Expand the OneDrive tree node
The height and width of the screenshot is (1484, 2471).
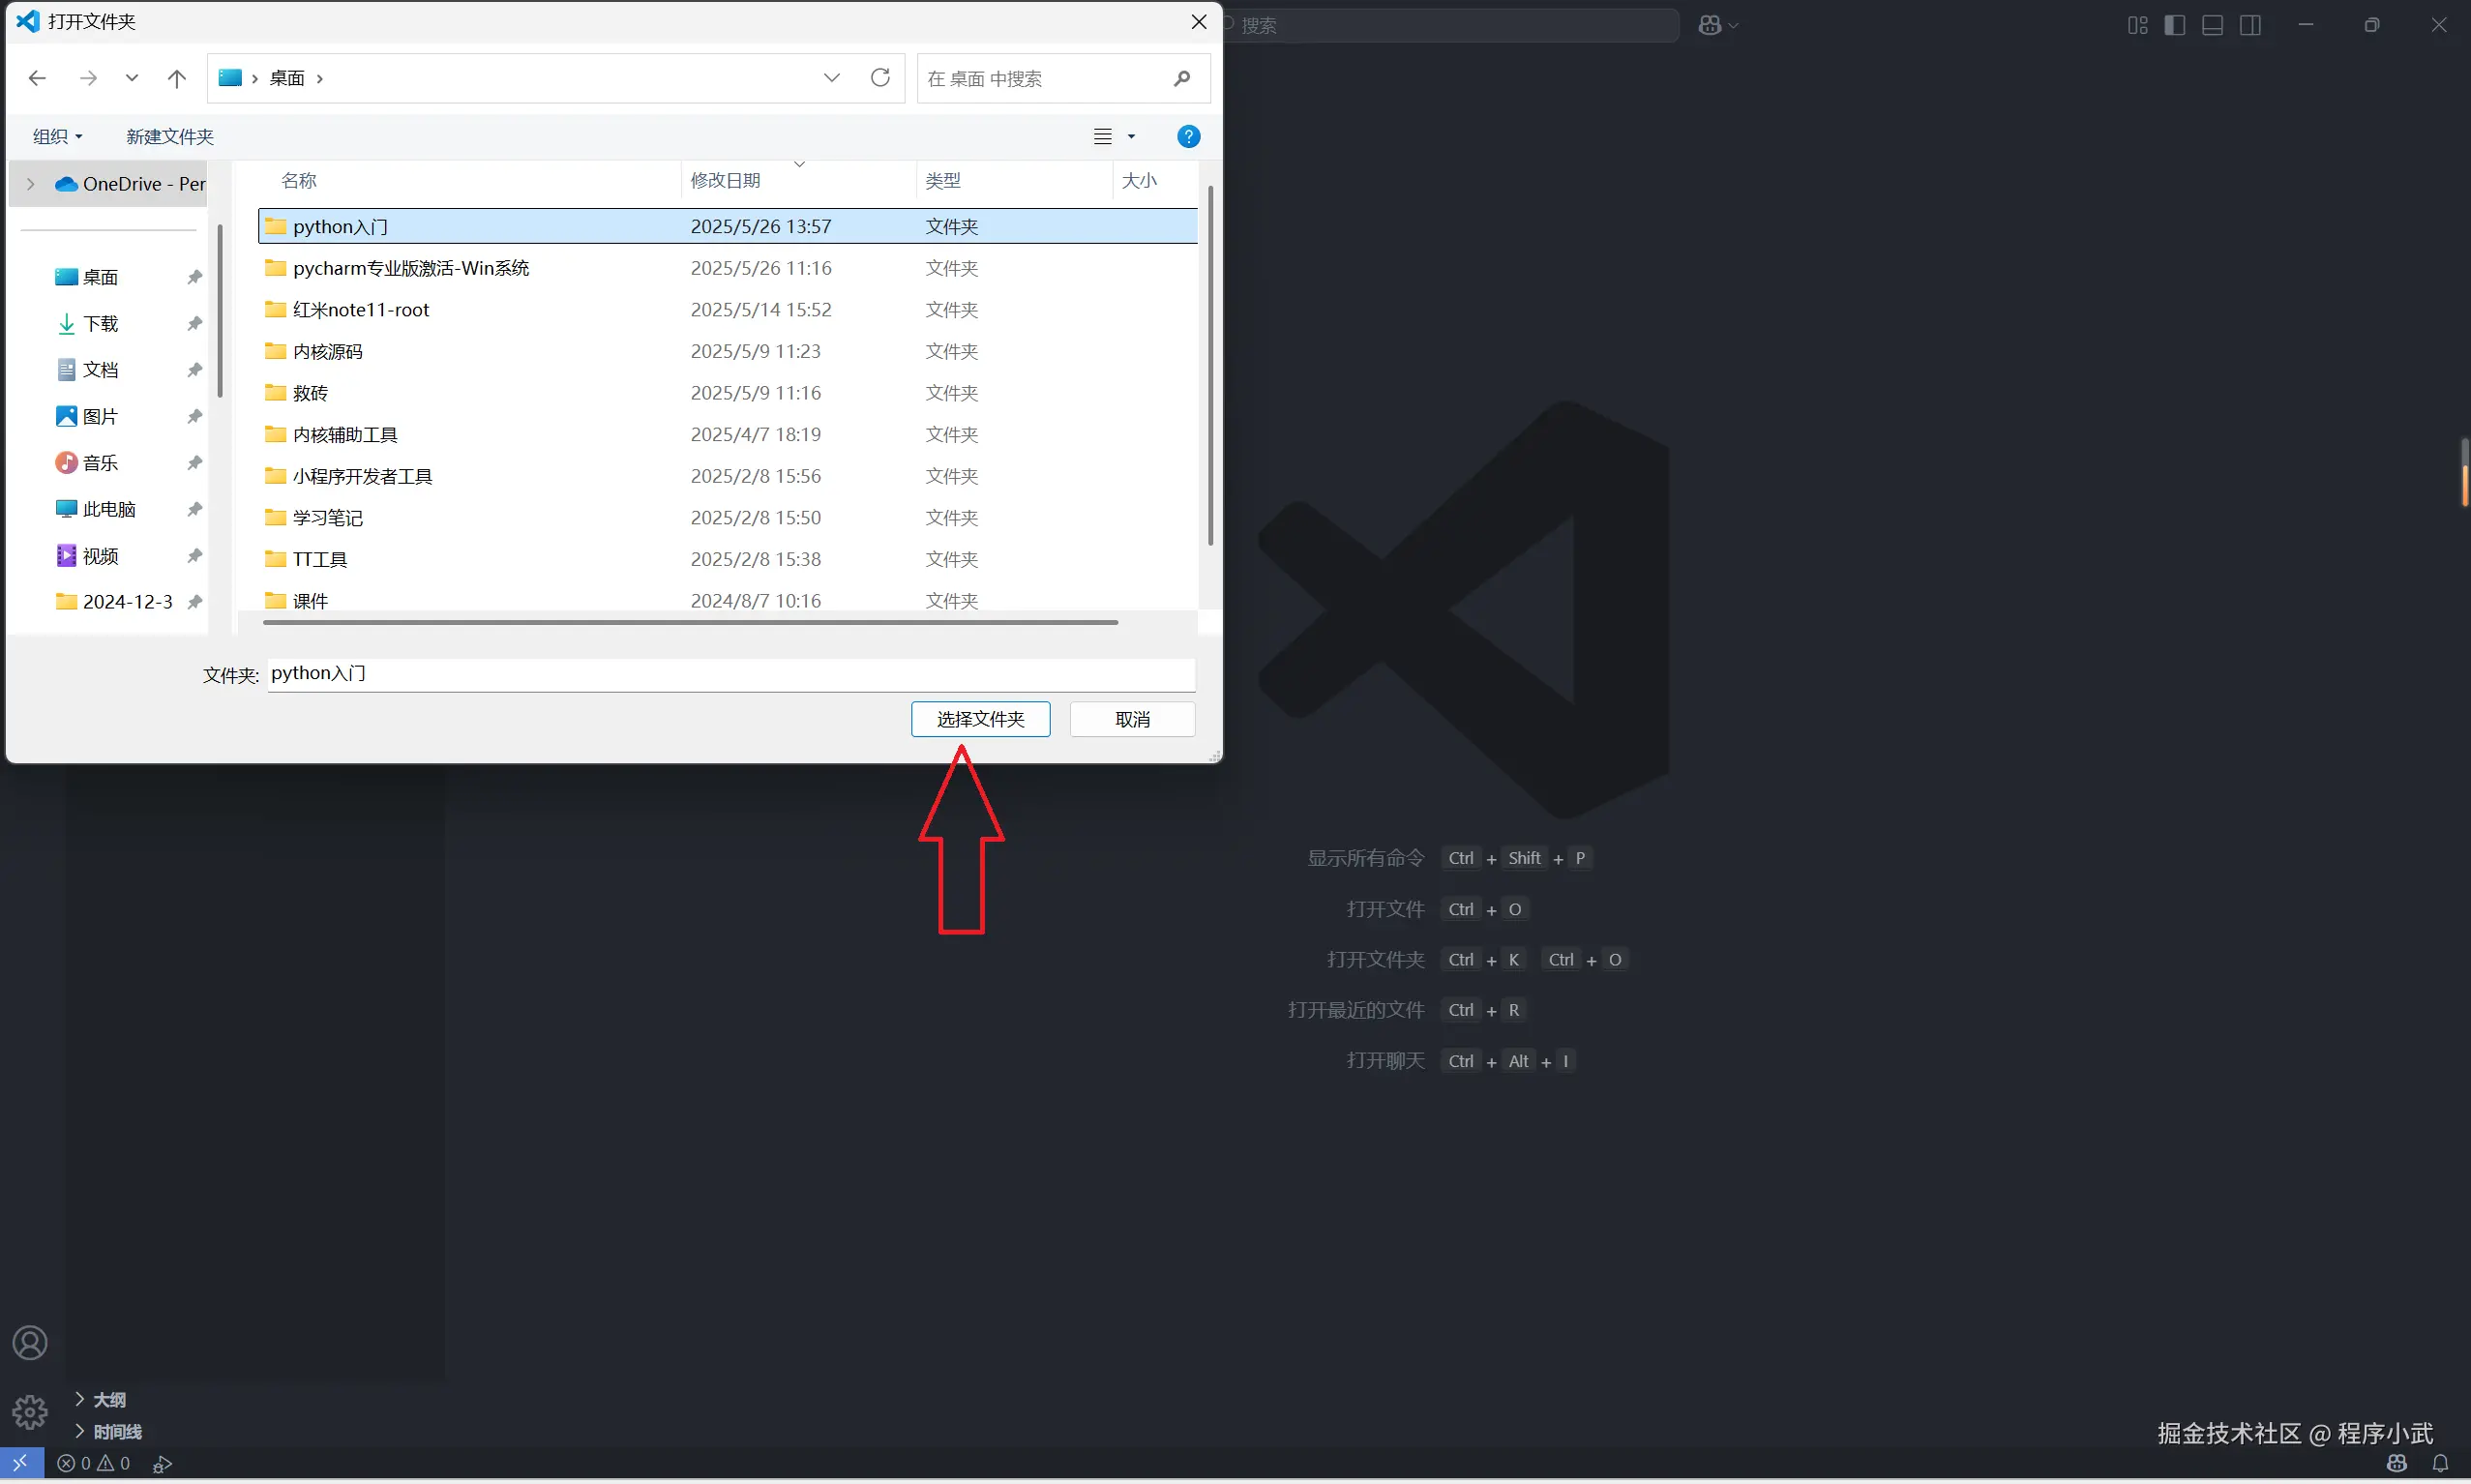[31, 184]
